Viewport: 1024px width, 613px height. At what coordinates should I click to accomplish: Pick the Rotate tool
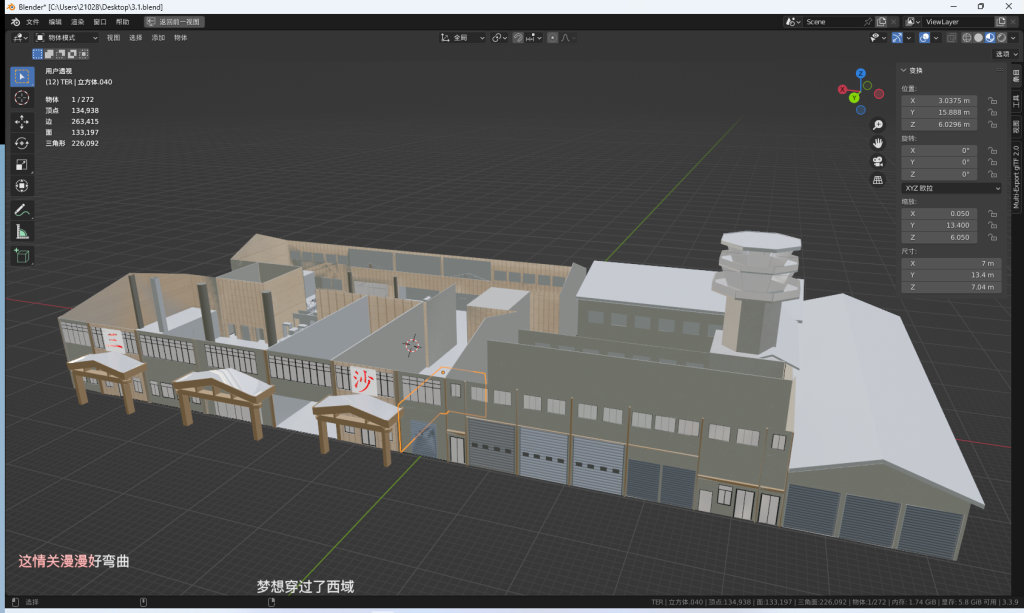click(22, 143)
